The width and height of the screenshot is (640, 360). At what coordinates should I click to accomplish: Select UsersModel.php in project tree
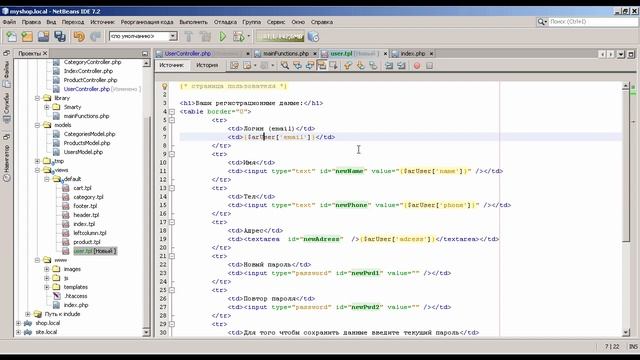(83, 152)
